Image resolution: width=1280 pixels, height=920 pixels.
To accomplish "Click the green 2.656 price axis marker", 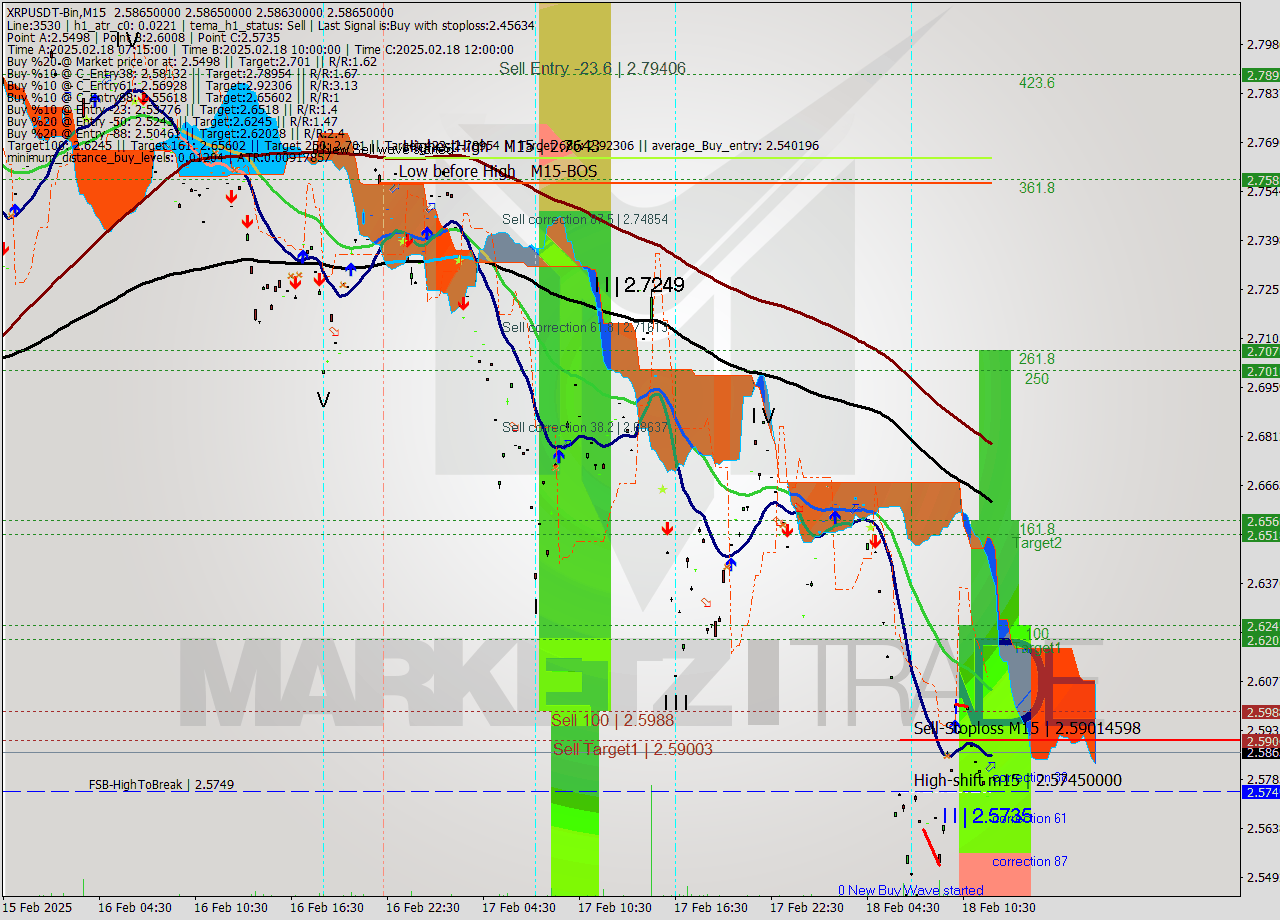I will tap(1260, 521).
